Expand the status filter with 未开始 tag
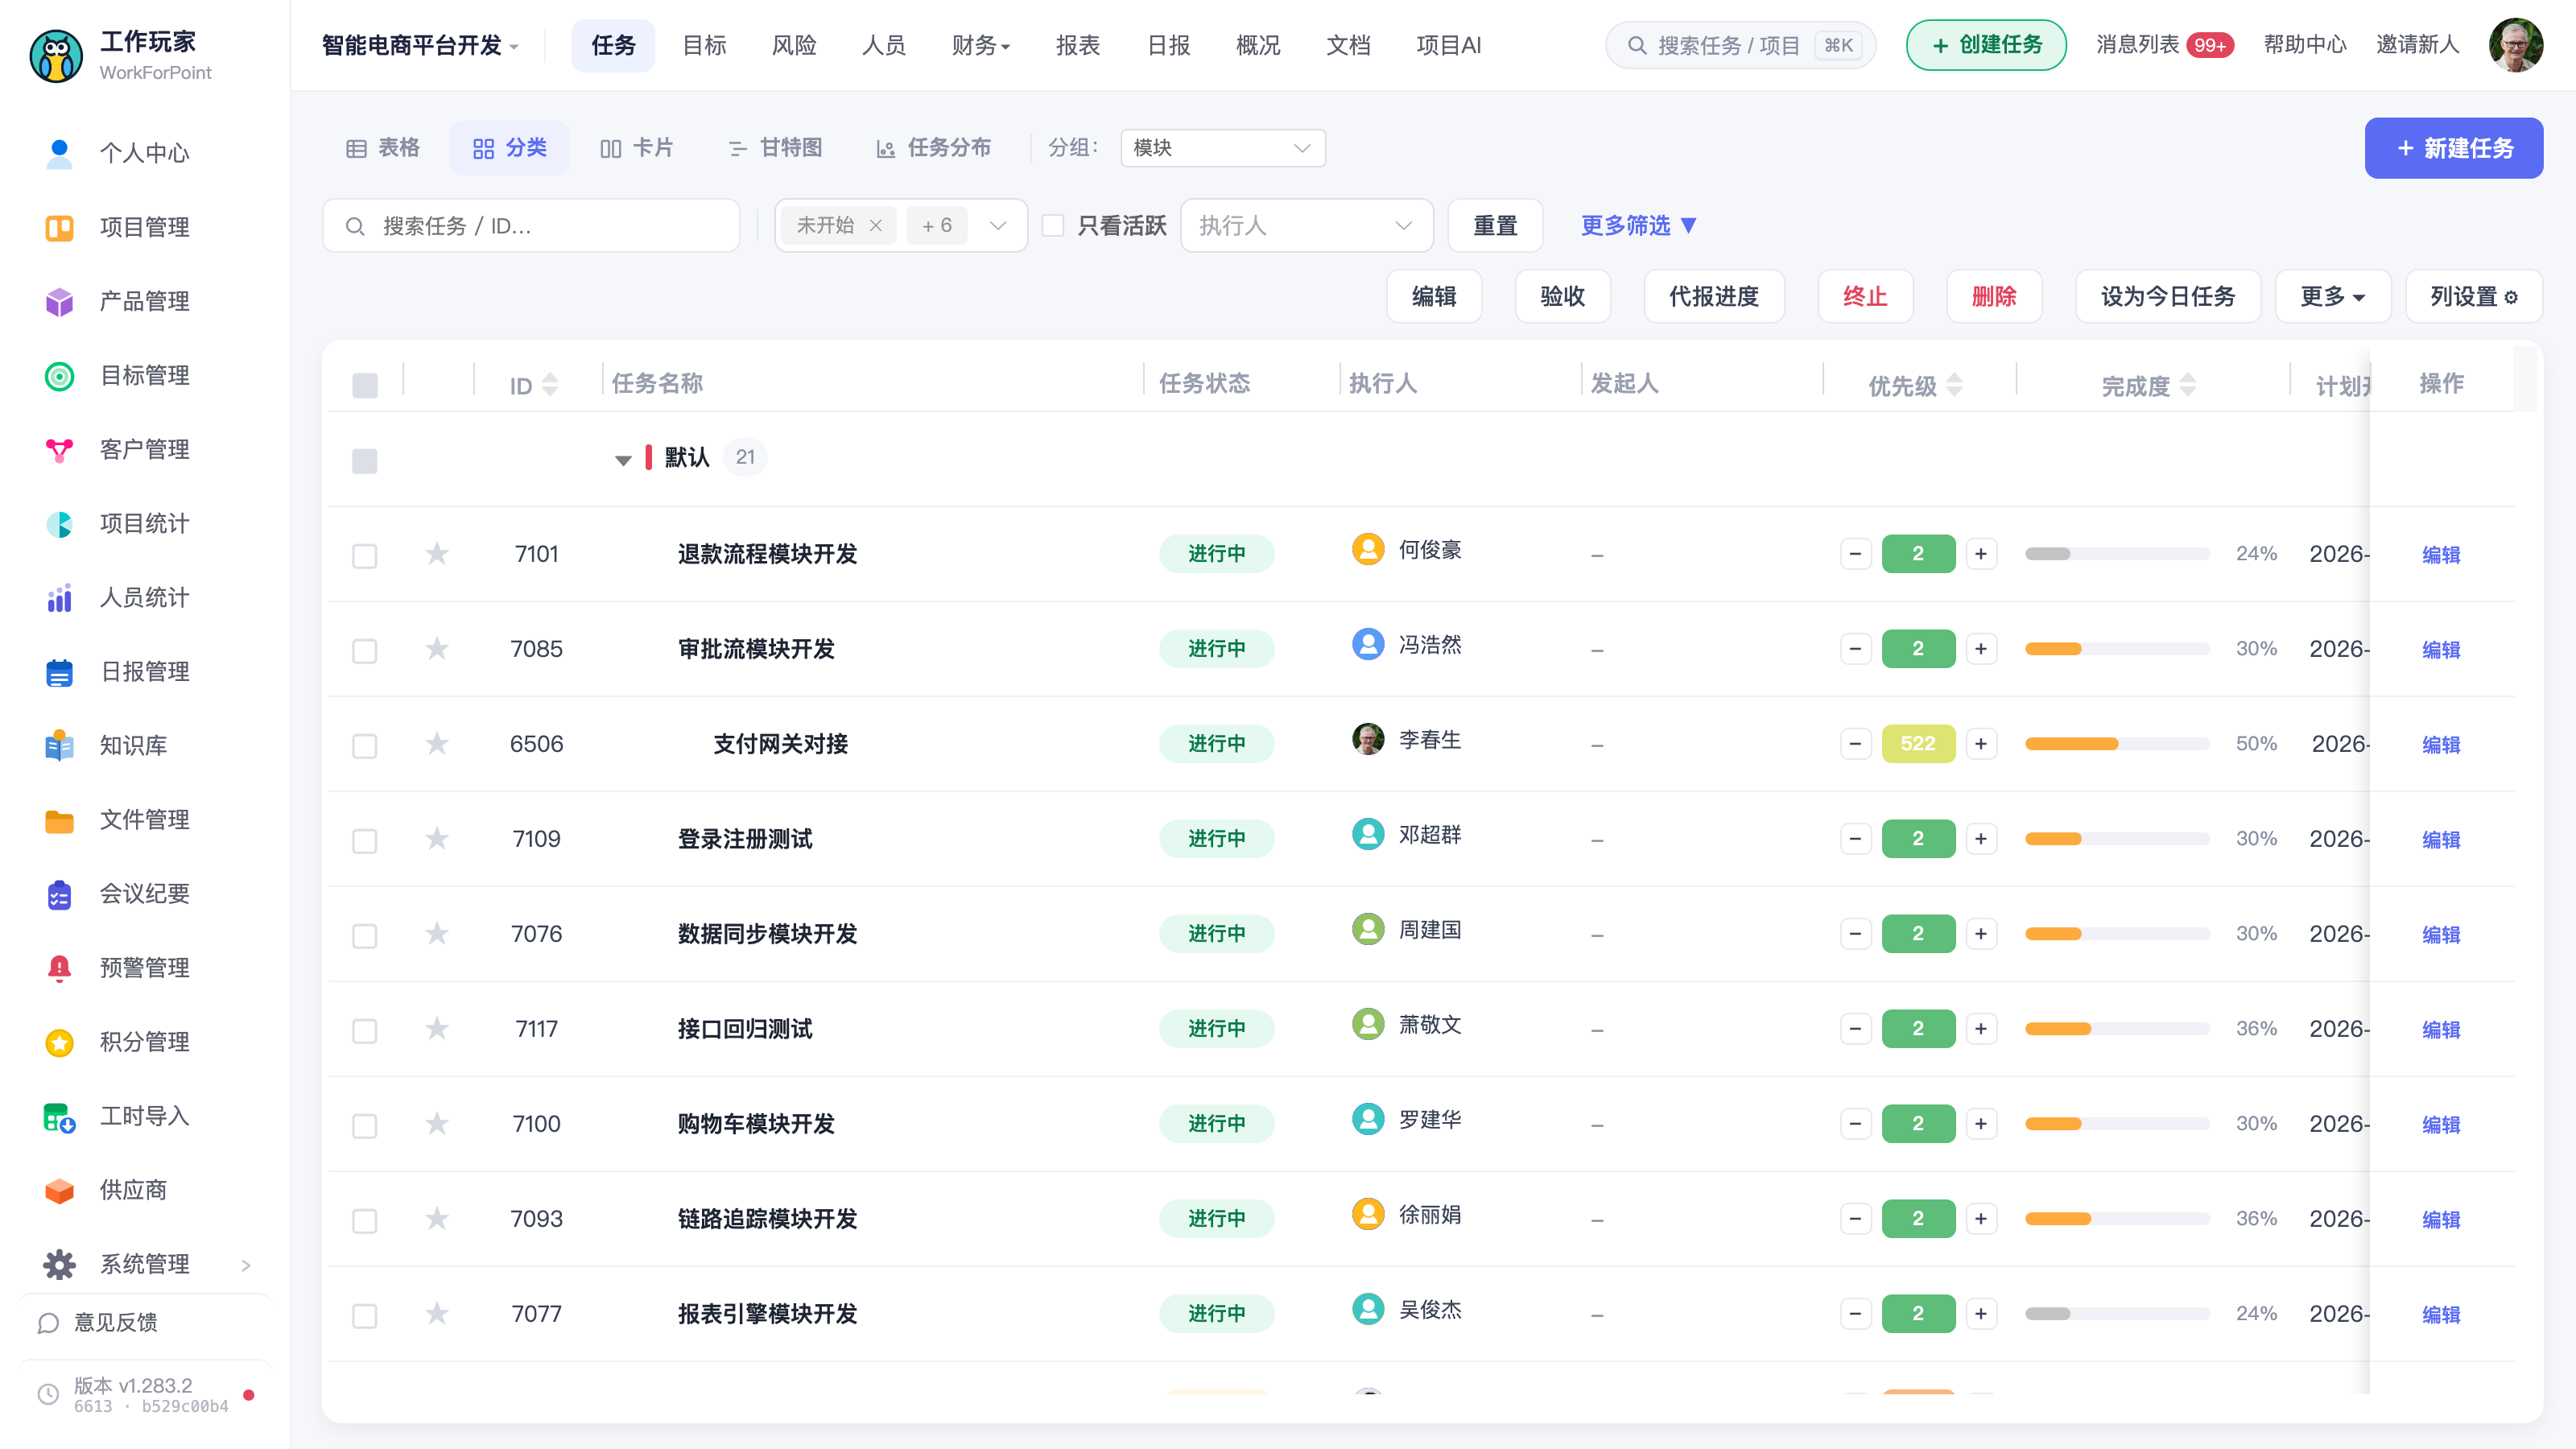Viewport: 2576px width, 1449px height. pos(997,225)
